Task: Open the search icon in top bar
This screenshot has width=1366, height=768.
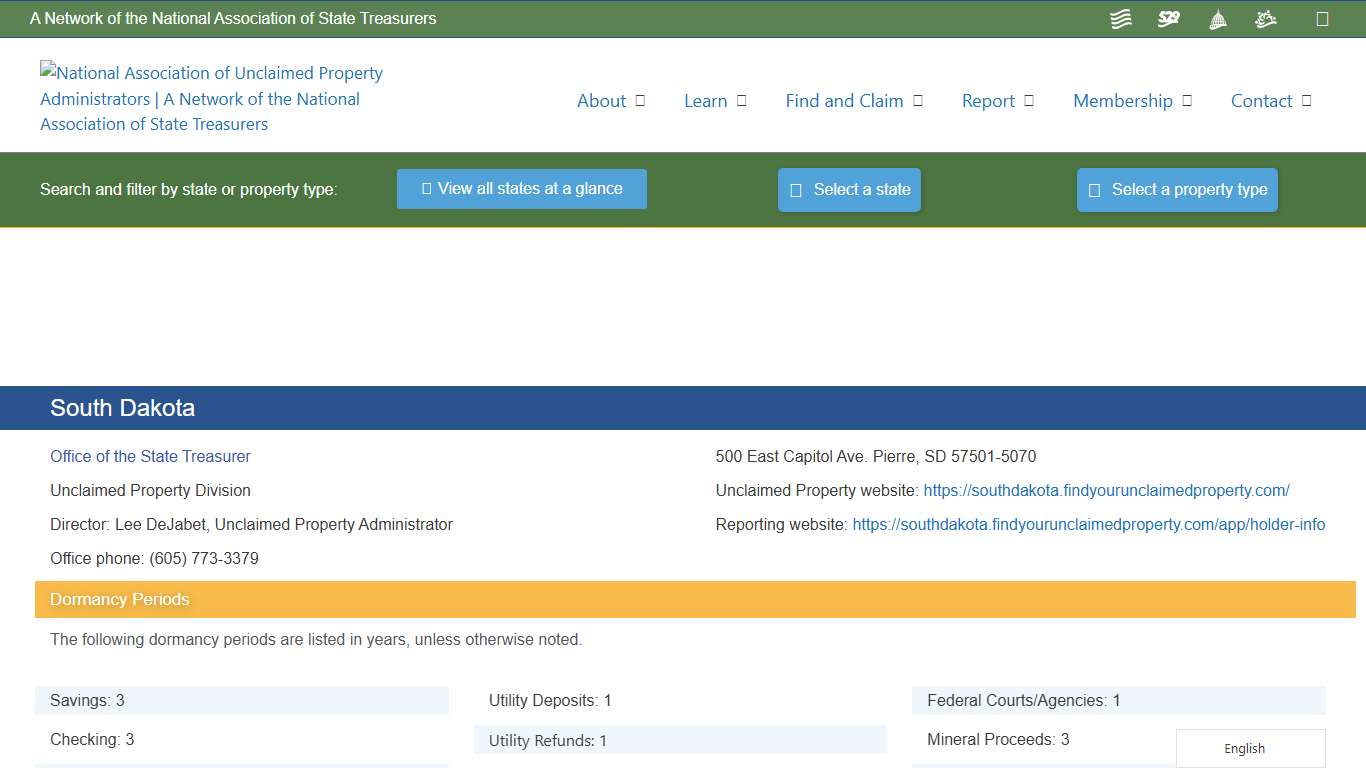Action: coord(1322,18)
